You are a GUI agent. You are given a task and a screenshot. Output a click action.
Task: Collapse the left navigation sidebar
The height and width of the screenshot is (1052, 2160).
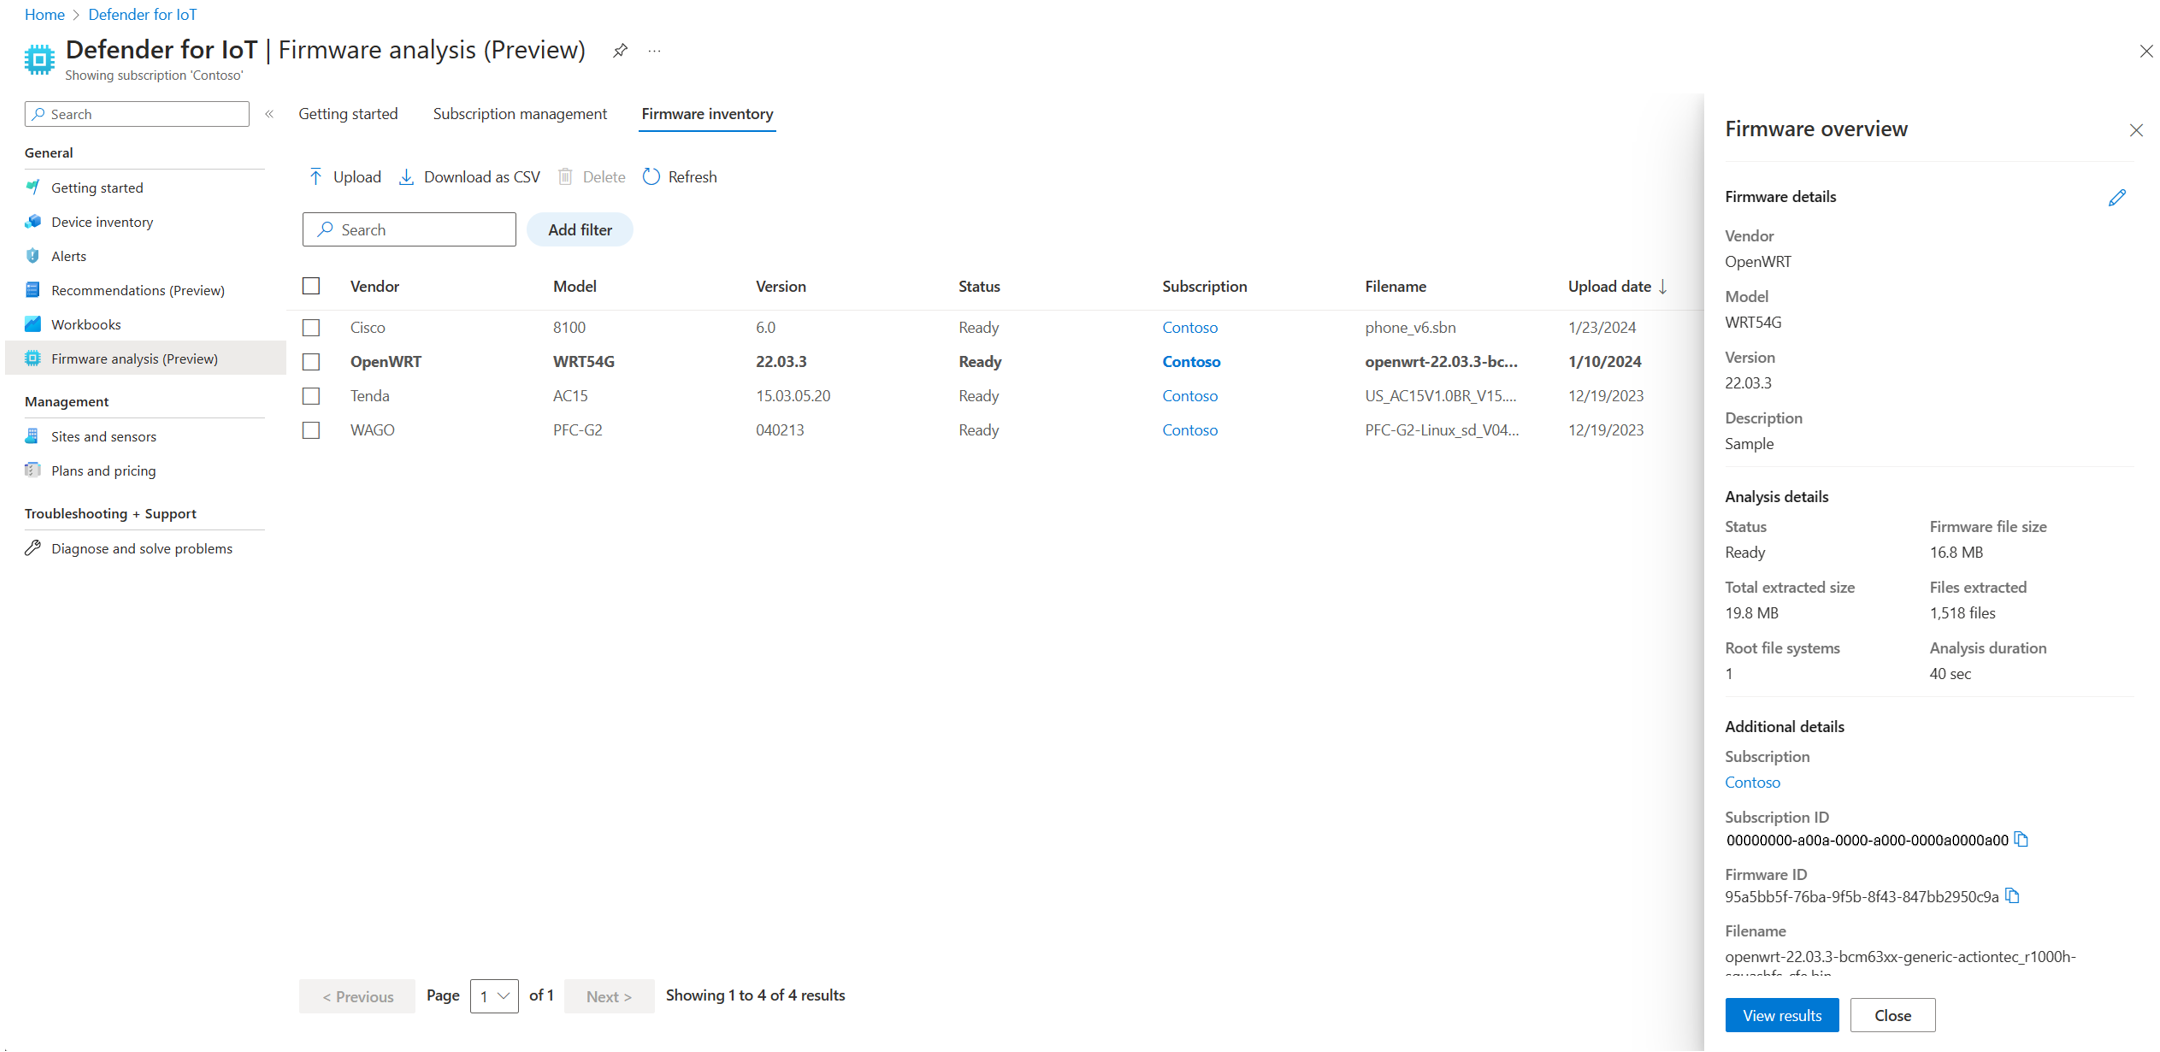[269, 114]
